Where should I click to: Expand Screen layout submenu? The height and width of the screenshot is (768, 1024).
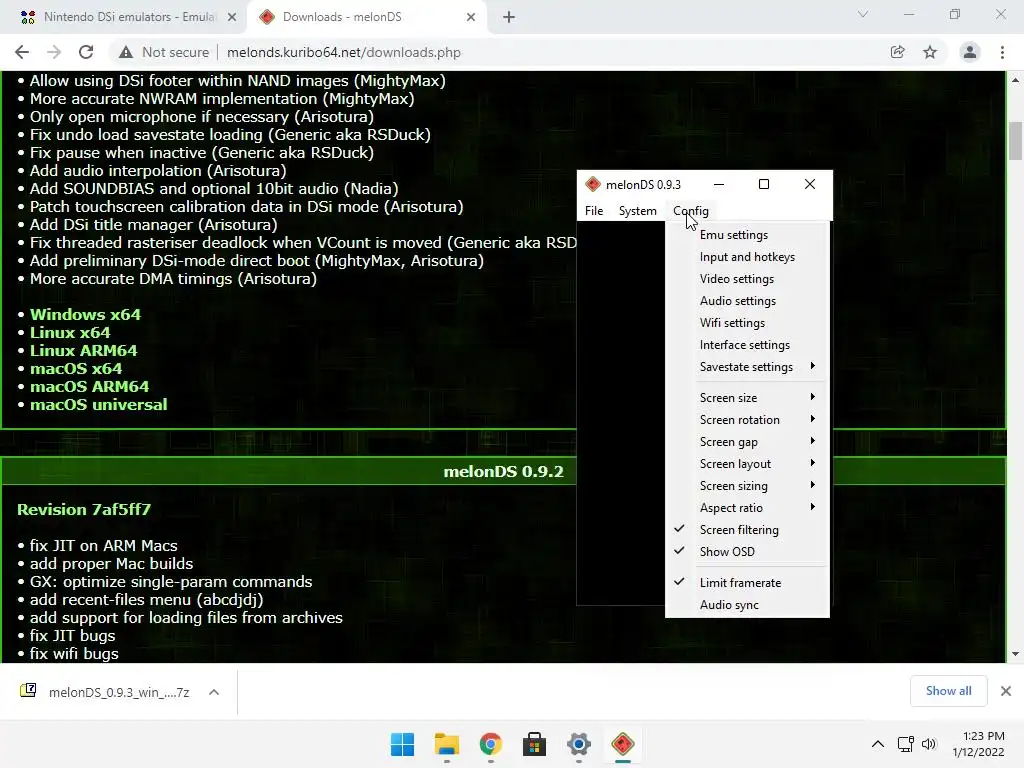click(x=747, y=464)
